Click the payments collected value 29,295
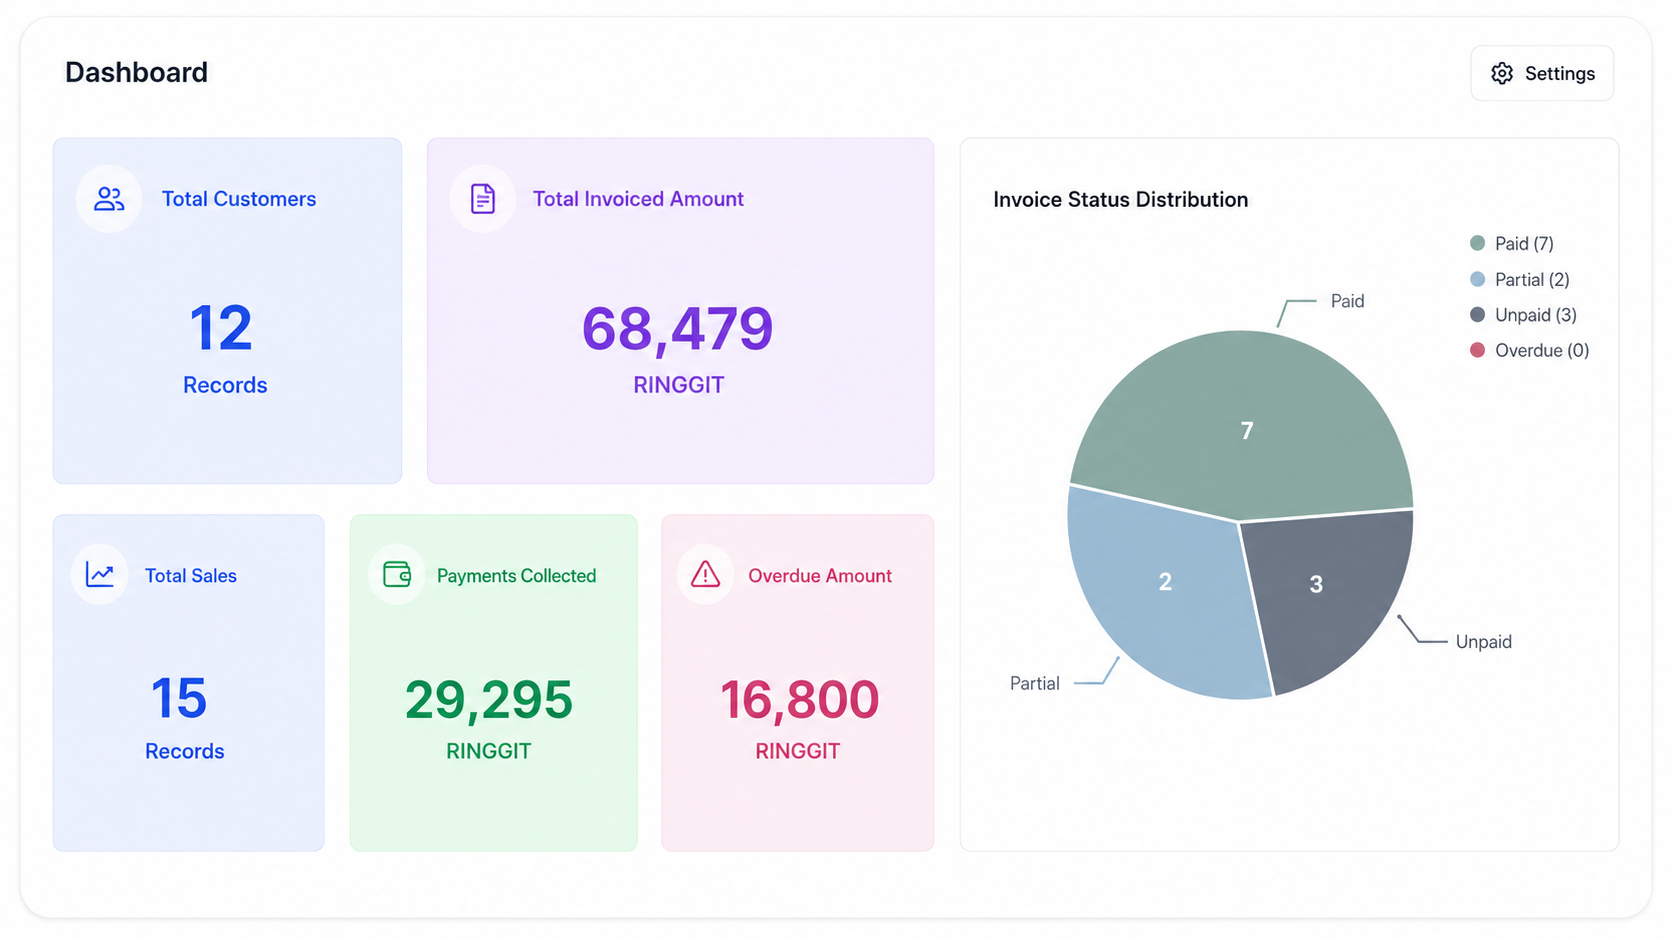Screen dimensions: 1672x941 pyautogui.click(x=489, y=700)
